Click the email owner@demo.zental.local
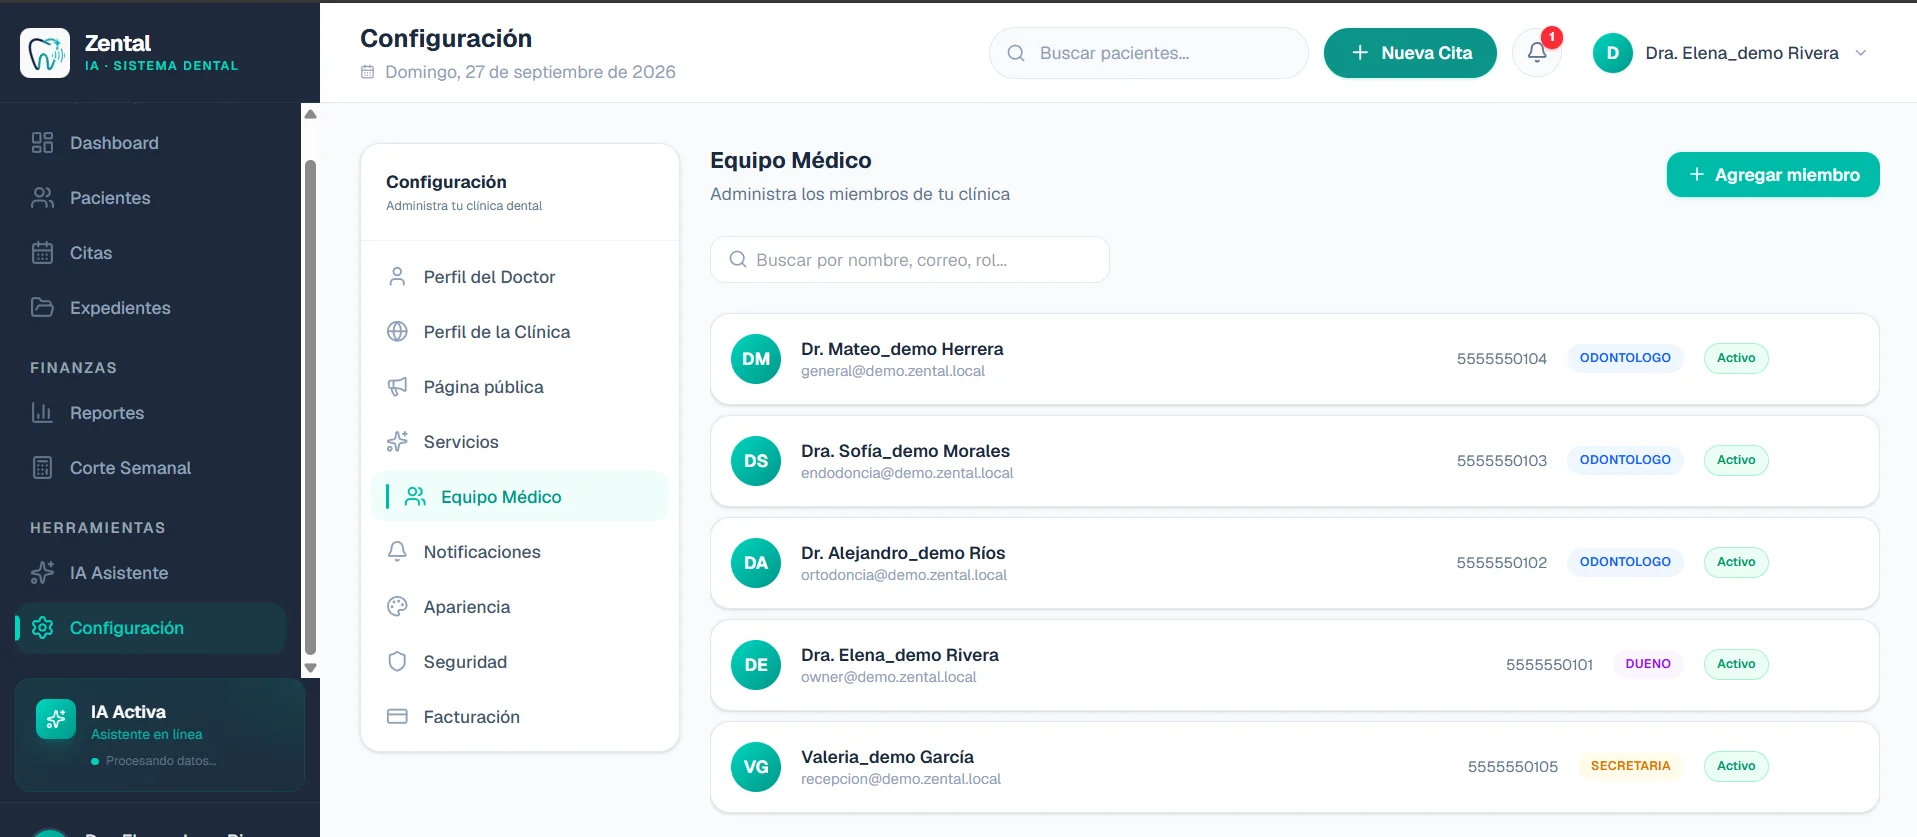 [x=888, y=677]
